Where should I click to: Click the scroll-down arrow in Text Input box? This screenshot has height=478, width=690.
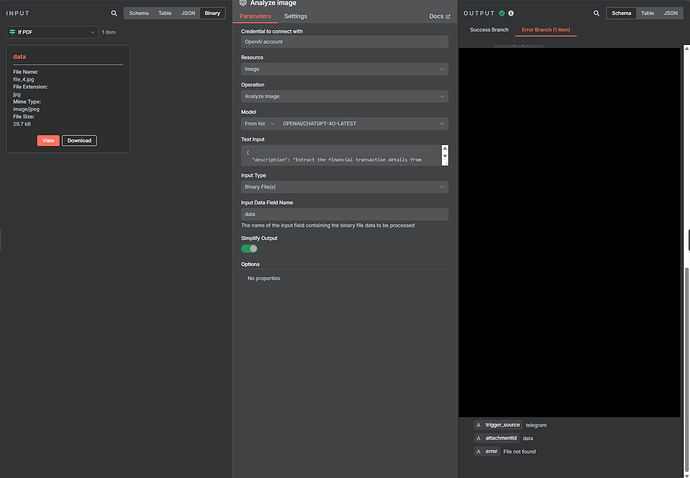(x=445, y=156)
